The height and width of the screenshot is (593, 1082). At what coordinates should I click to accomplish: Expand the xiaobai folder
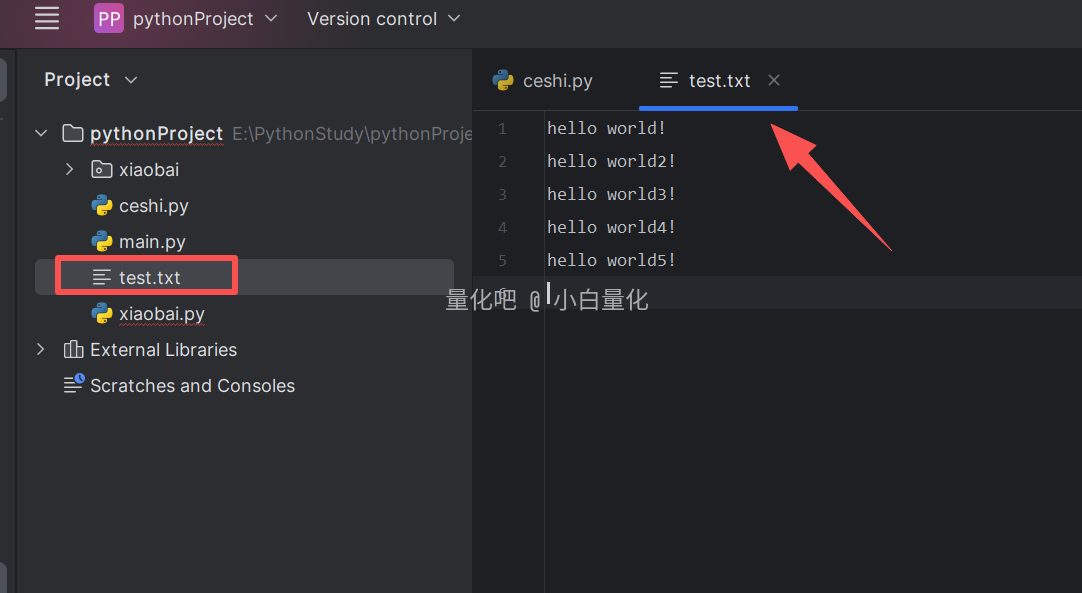pos(69,170)
